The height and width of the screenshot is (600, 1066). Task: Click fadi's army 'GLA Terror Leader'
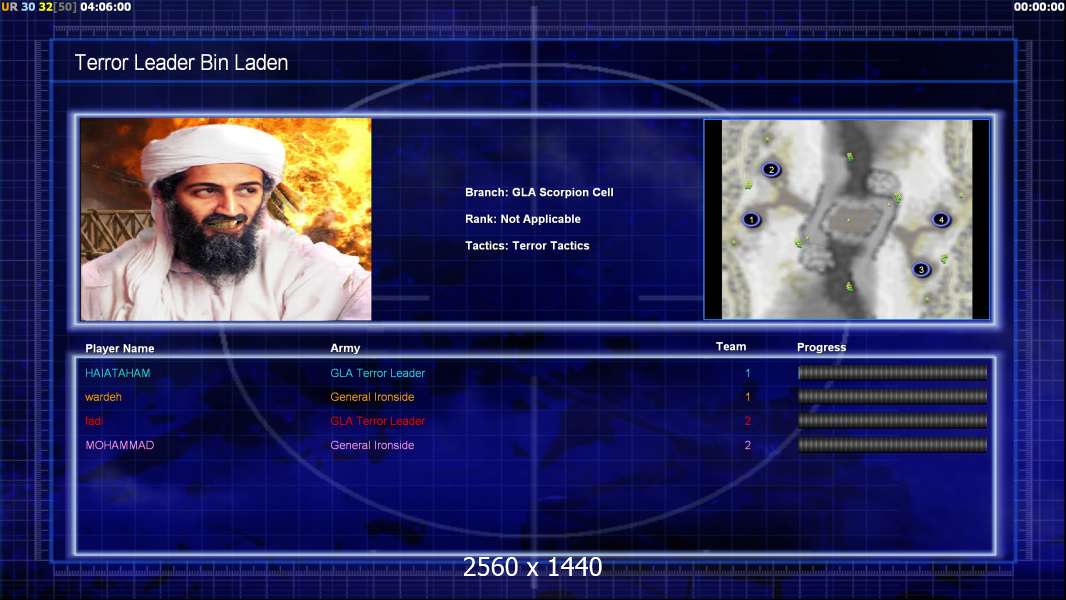click(x=377, y=421)
